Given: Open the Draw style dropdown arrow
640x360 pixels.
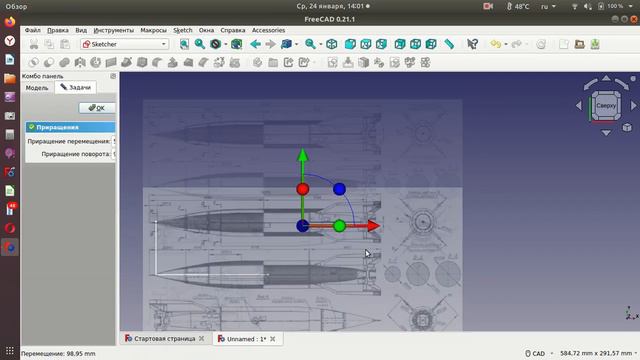Looking at the screenshot, I should pos(225,44).
